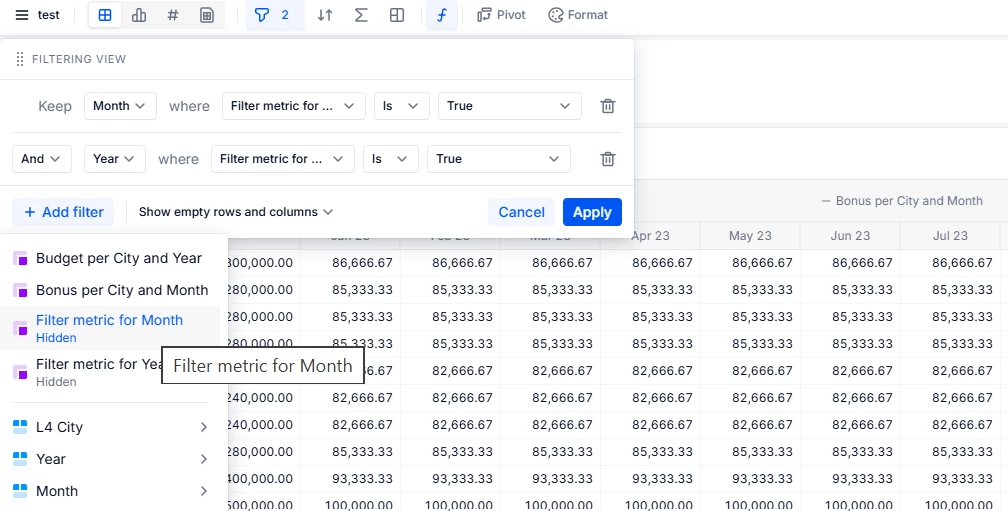The width and height of the screenshot is (1008, 511).
Task: Delete the Month filter row
Action: click(607, 106)
